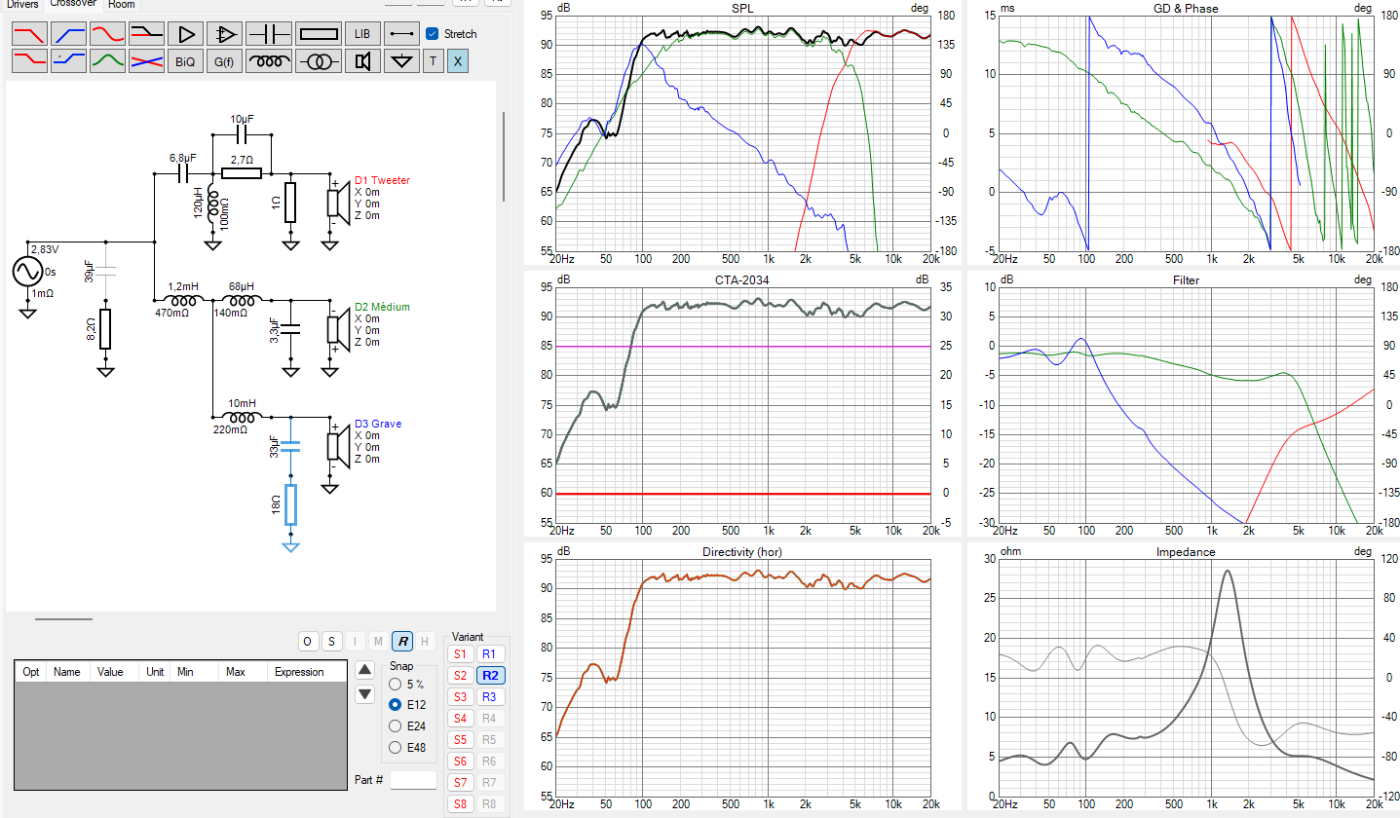1400x818 pixels.
Task: Add a G(f) transfer function block
Action: 224,61
